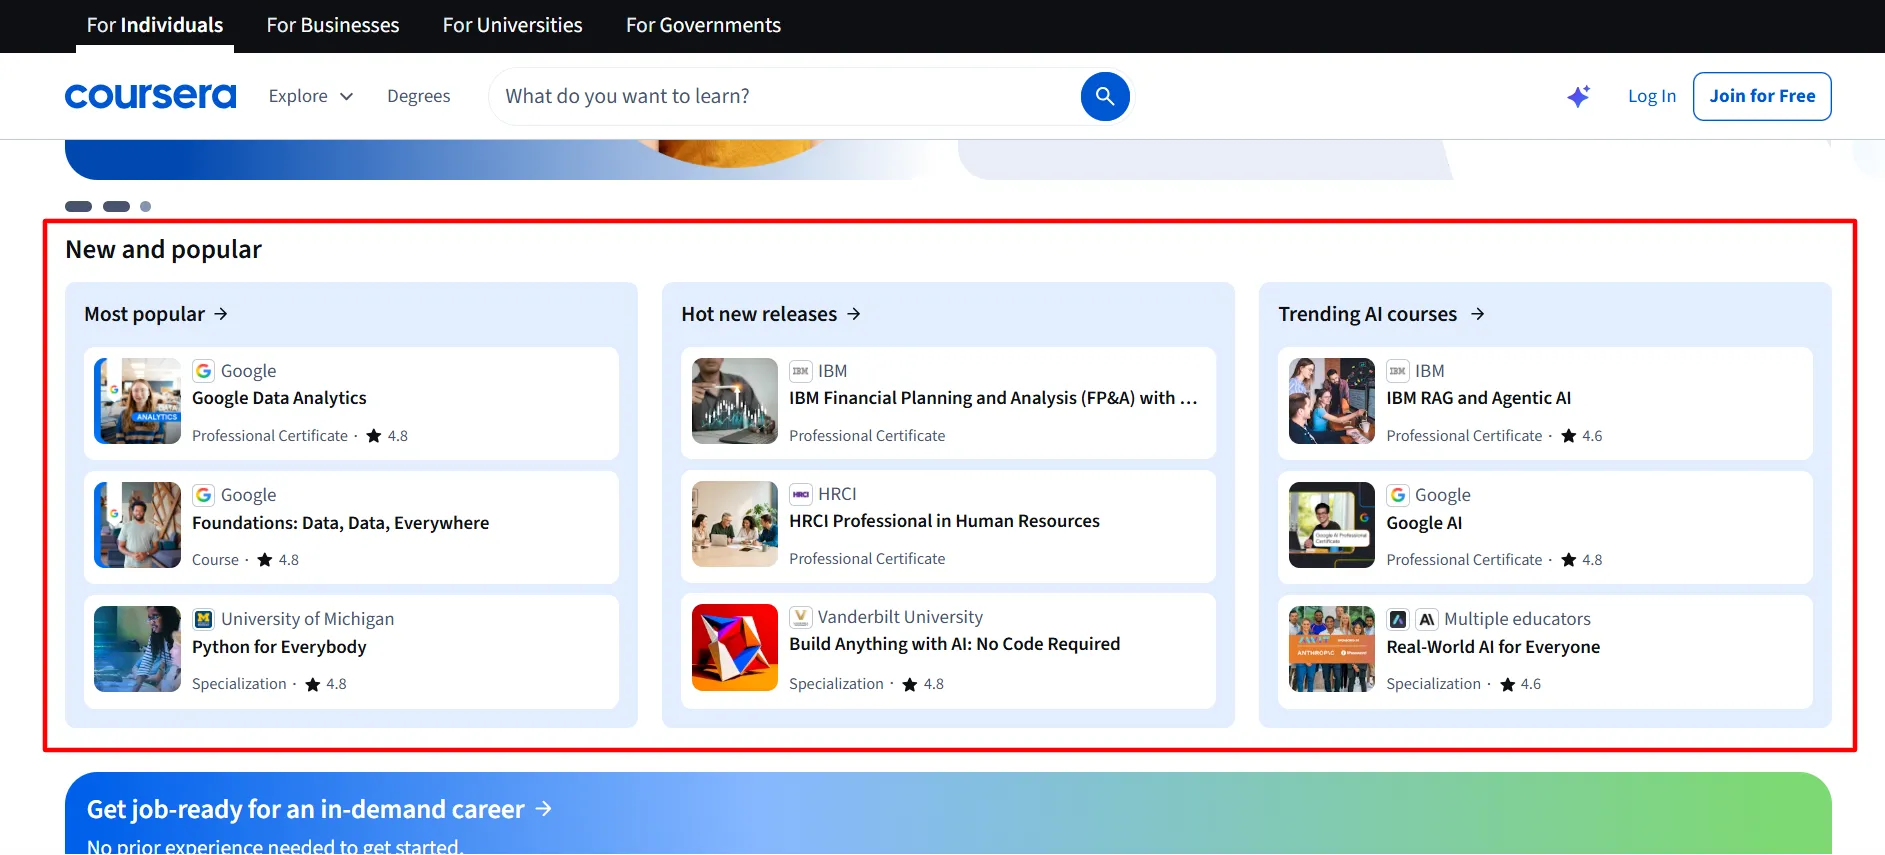Open the For Governments tab
Screen dimensions: 1885x855
pyautogui.click(x=703, y=25)
